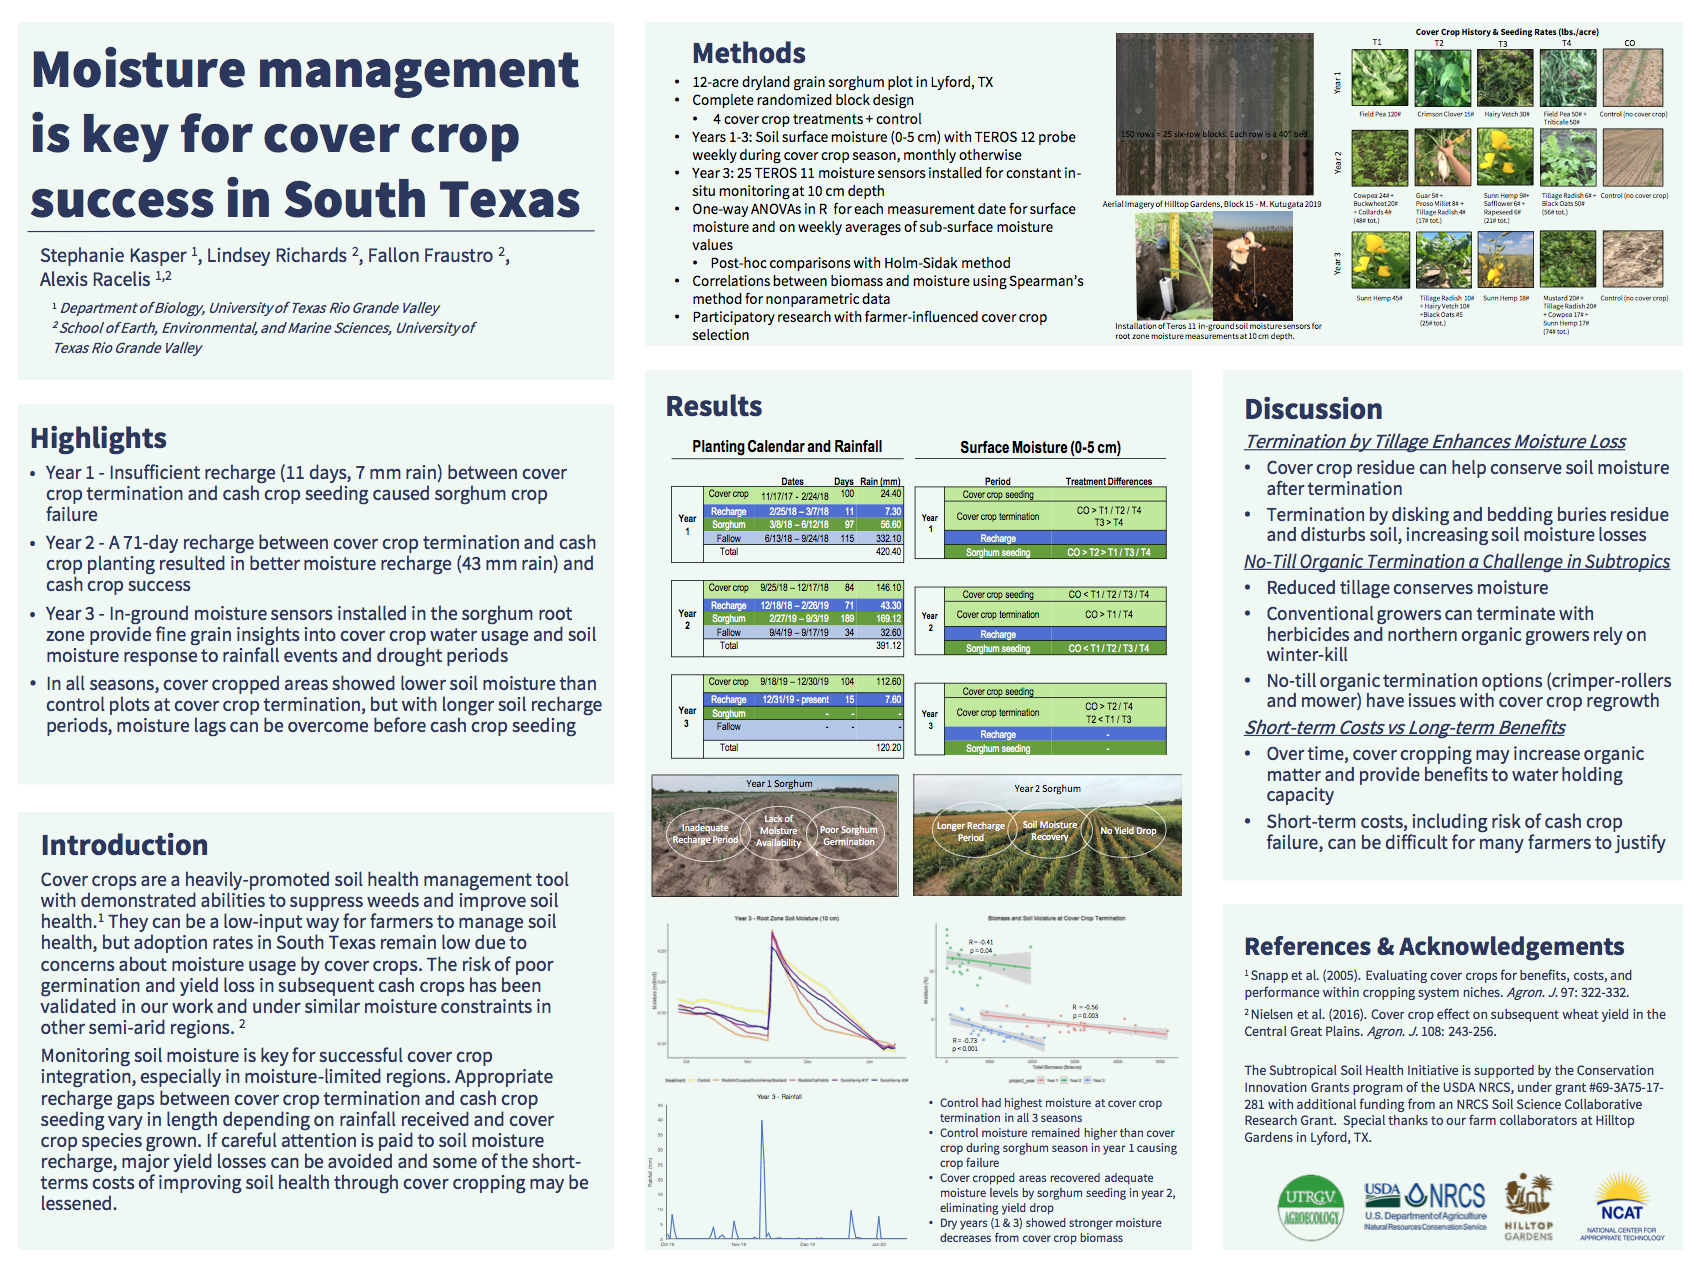Click 'CO > T2 > T1 / T3 / T4' treatment cell
1705x1274 pixels.
(x=1108, y=553)
